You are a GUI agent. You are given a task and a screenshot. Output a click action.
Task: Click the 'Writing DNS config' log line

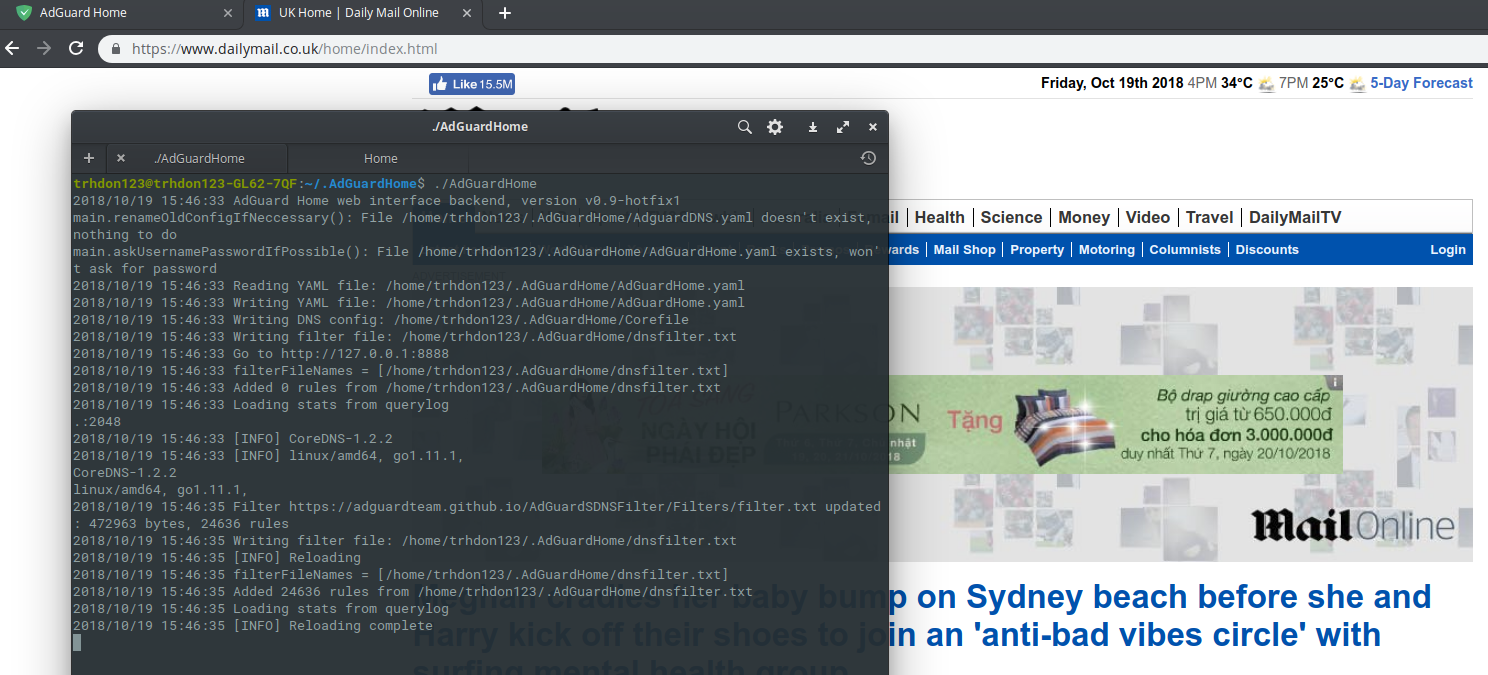[381, 319]
